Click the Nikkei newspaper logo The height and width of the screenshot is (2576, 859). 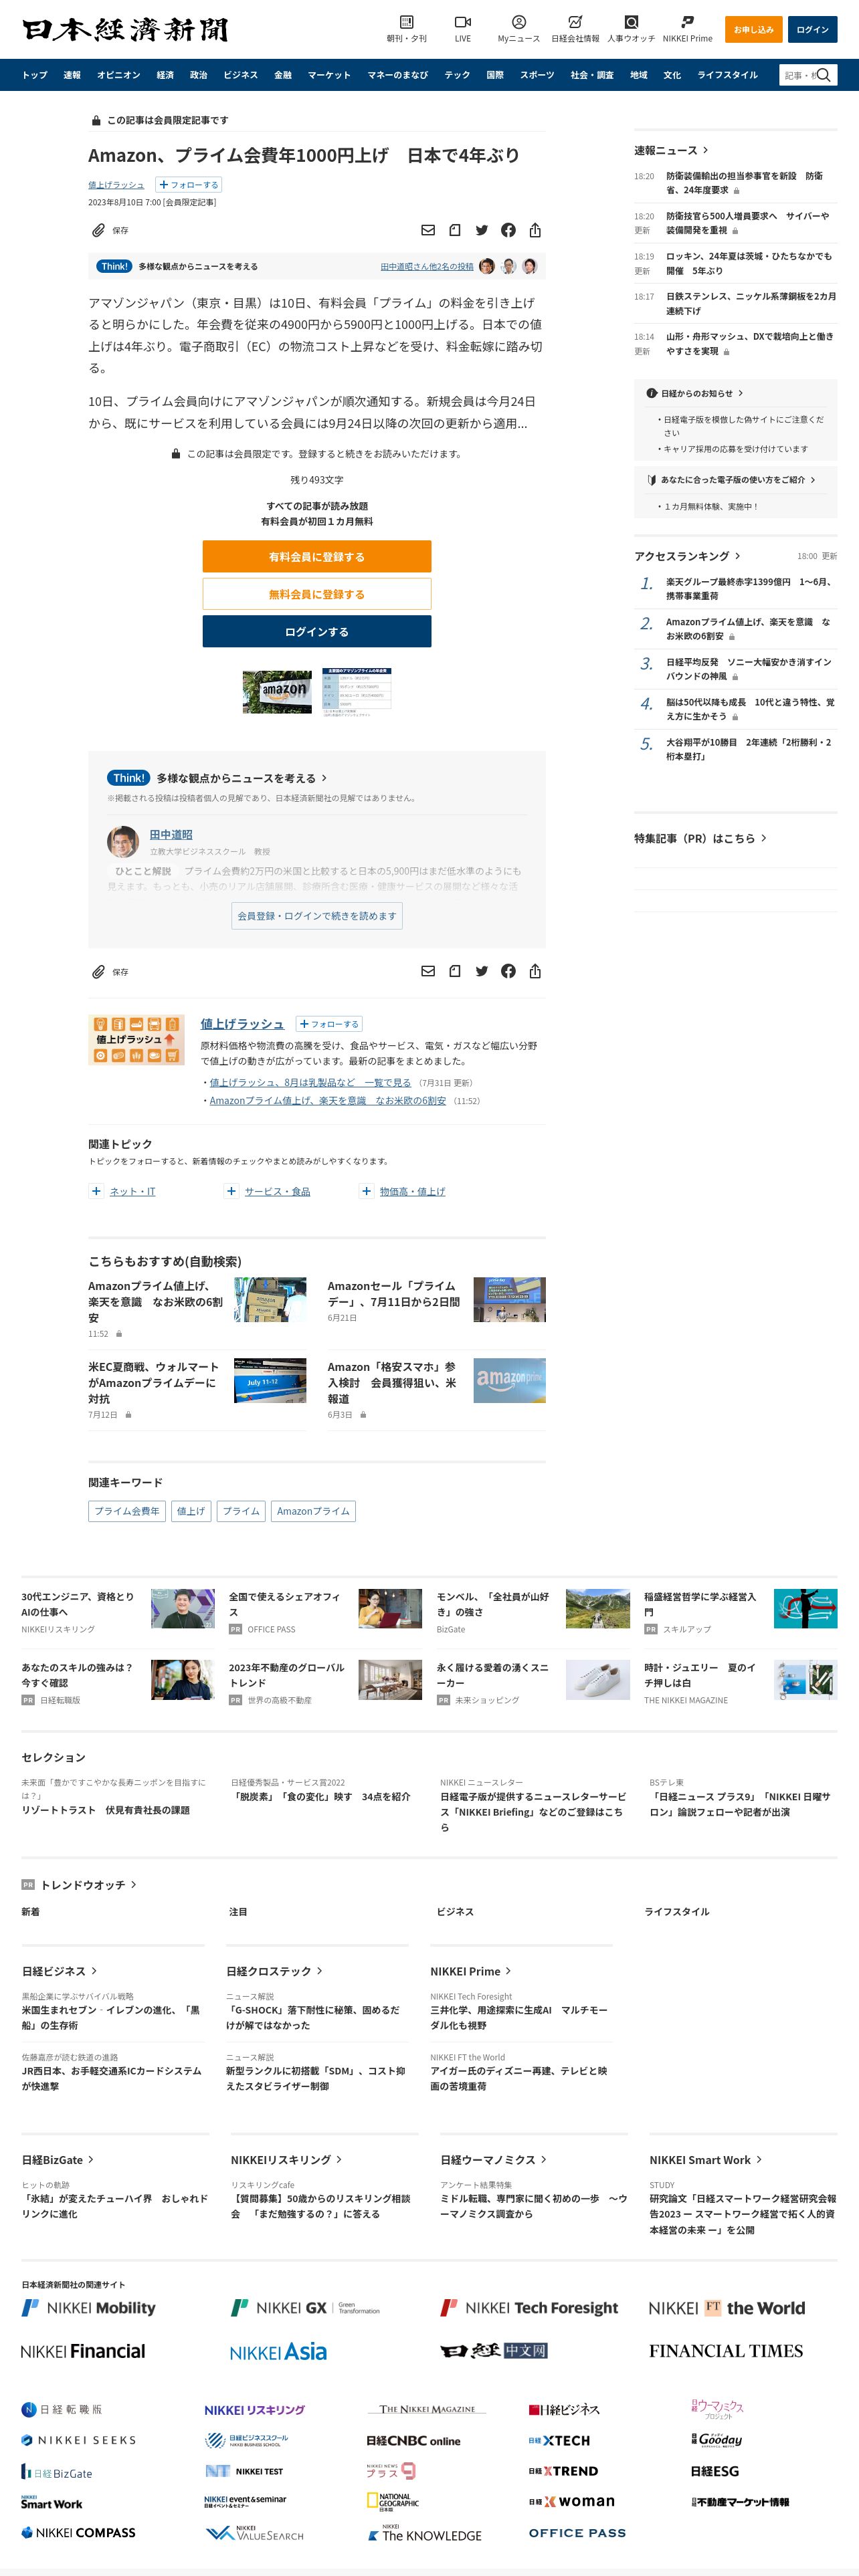pyautogui.click(x=125, y=30)
